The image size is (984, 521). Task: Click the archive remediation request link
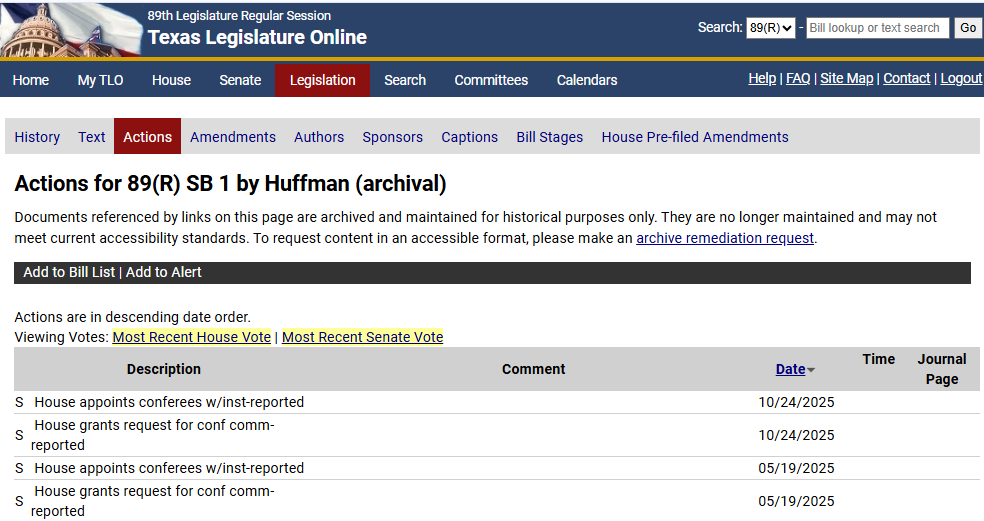coord(725,238)
